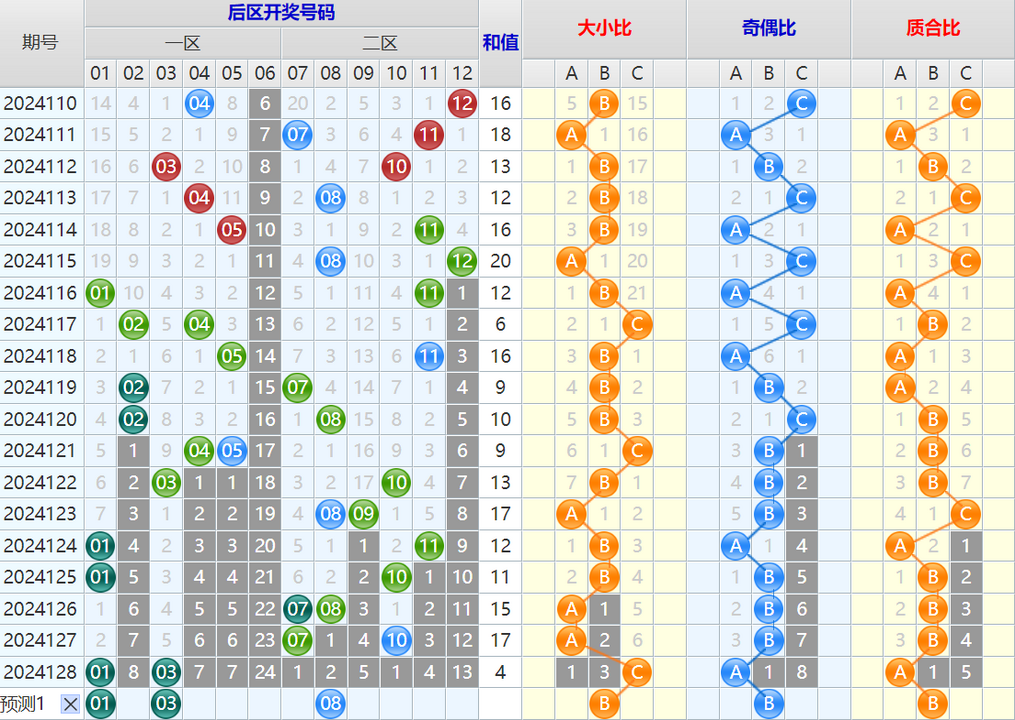Click green ball 02 in row 2024117

coord(133,324)
